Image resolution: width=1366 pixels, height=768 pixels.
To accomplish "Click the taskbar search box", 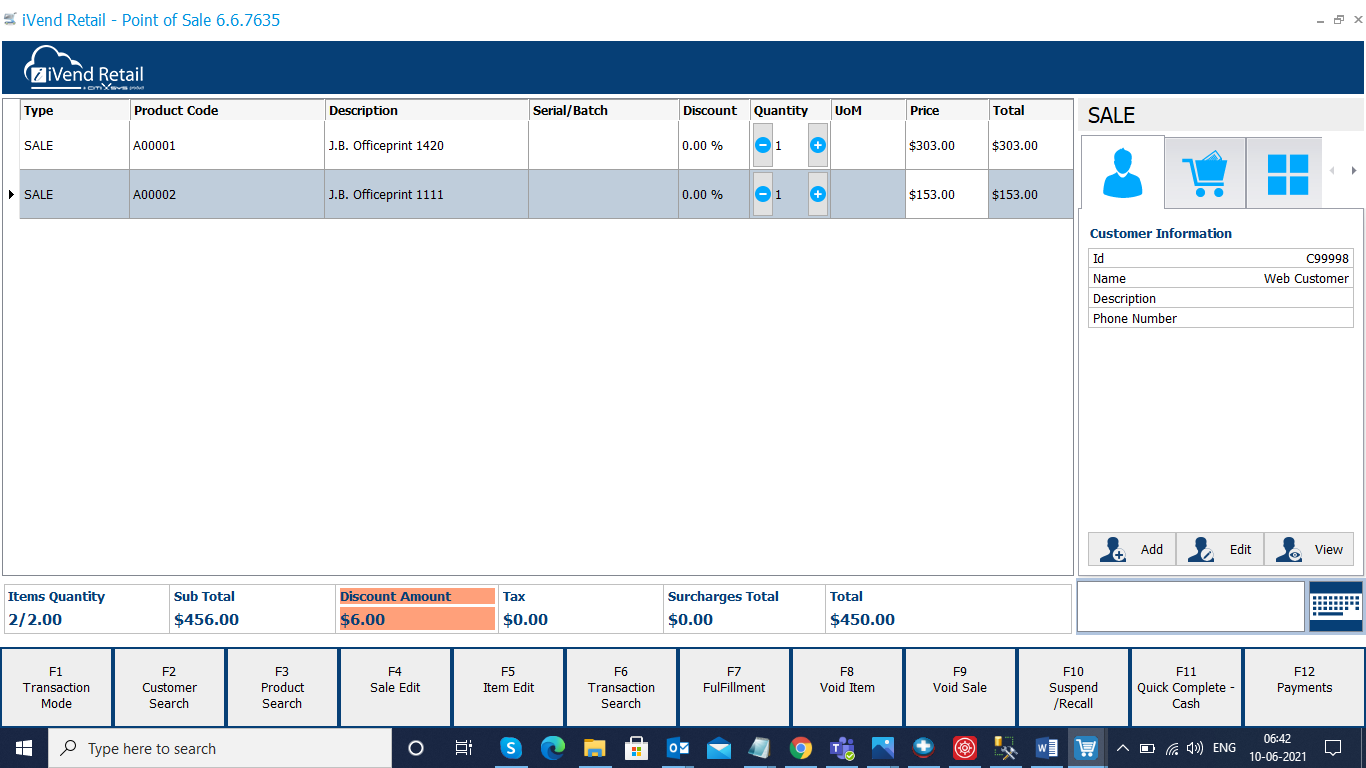I will [219, 748].
